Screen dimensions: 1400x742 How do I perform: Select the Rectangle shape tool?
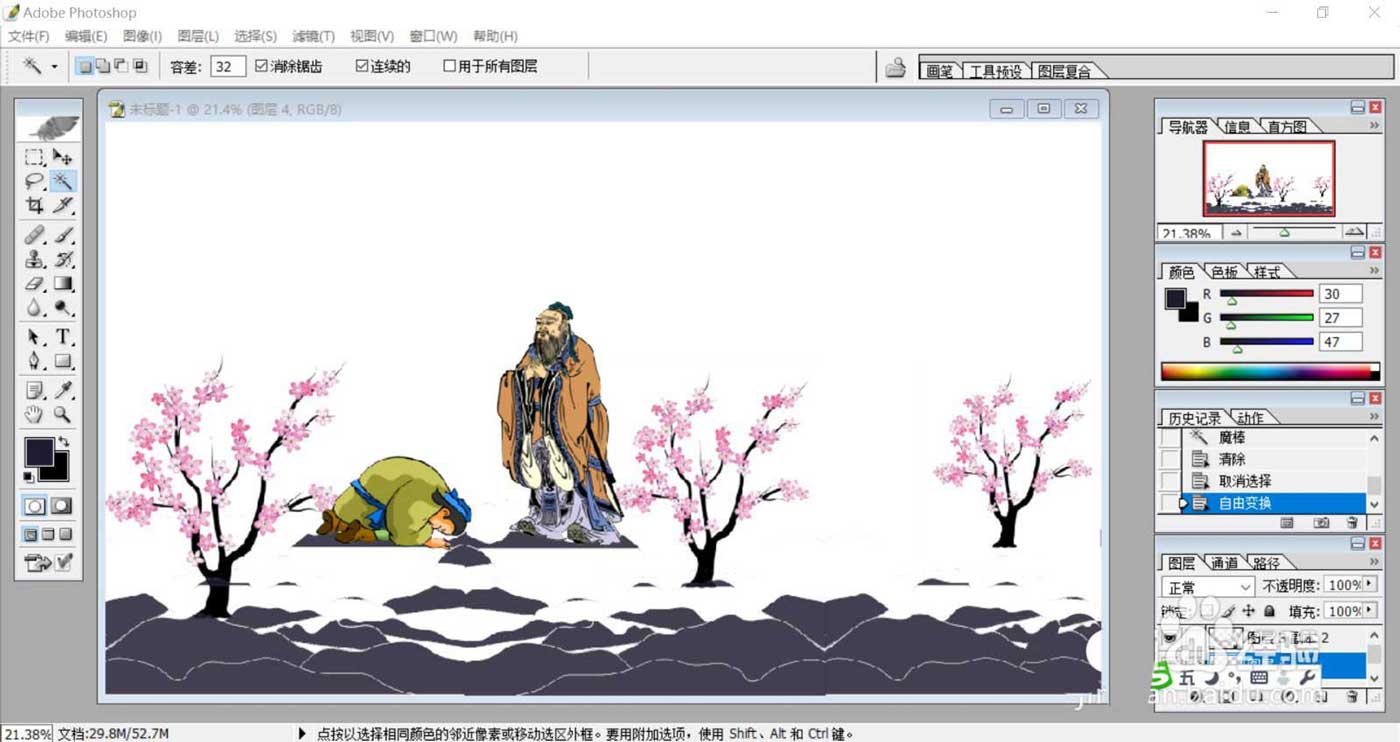[x=63, y=361]
